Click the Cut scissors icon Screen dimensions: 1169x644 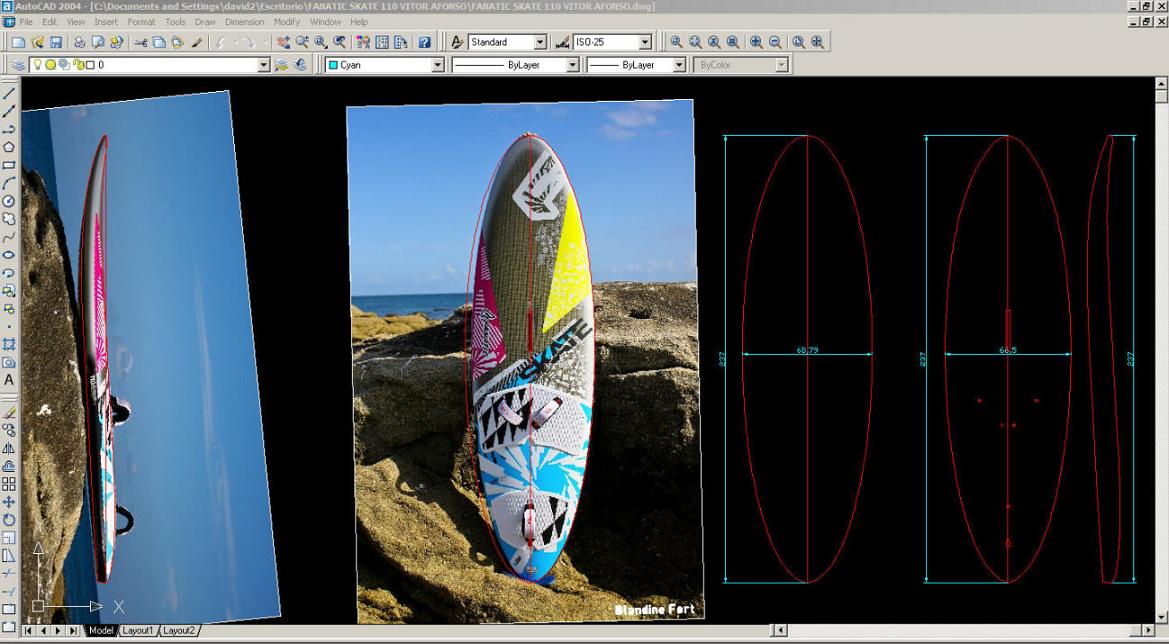click(x=140, y=42)
